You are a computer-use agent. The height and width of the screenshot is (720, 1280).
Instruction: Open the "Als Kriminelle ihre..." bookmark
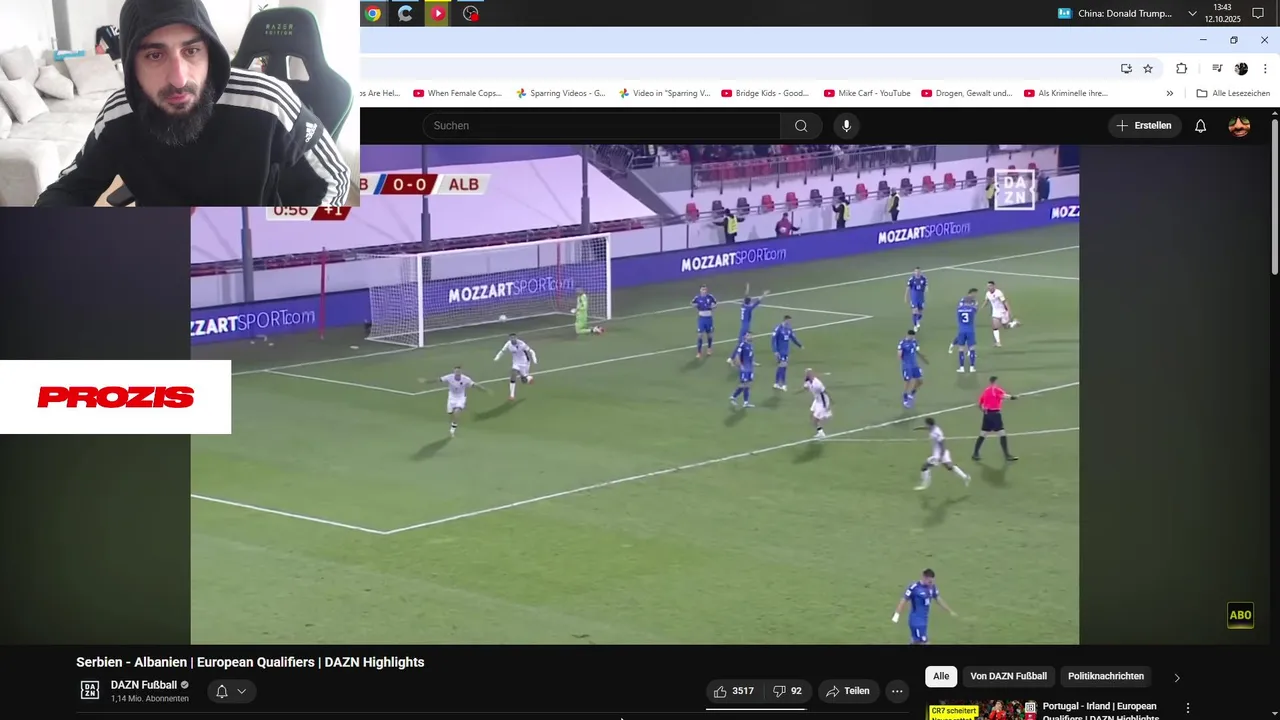pyautogui.click(x=1066, y=93)
